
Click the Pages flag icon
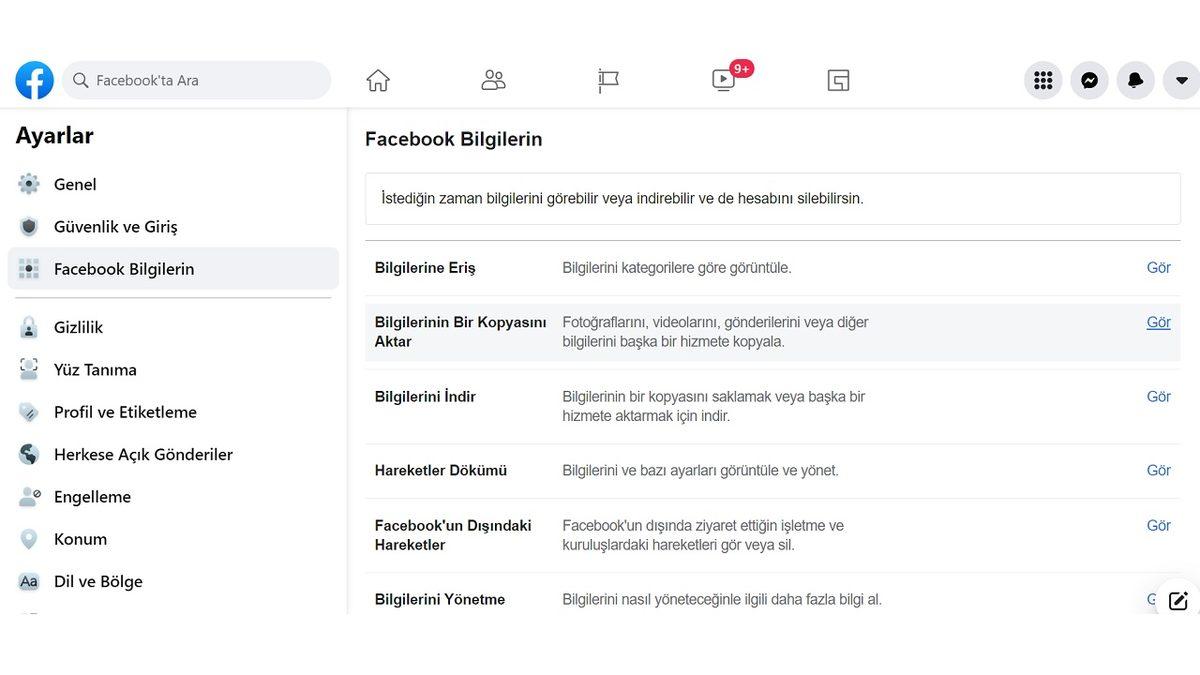pos(608,80)
